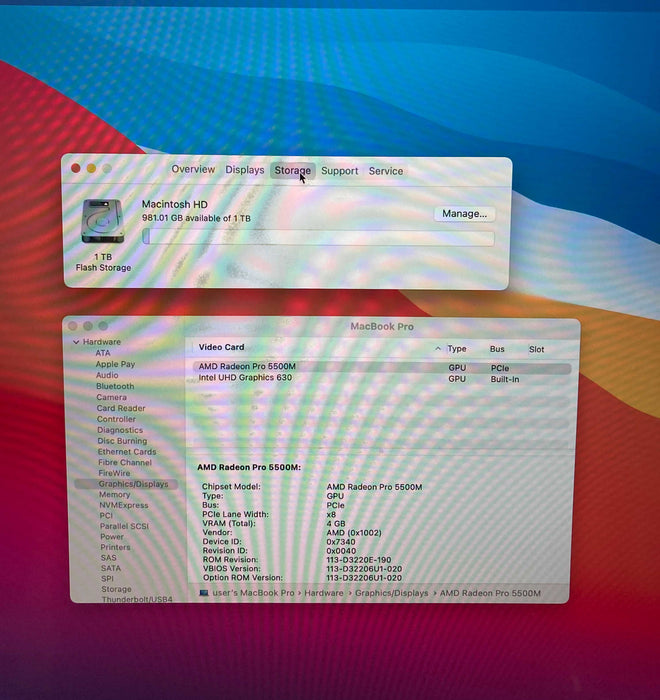This screenshot has height=700, width=660.
Task: Select PCI in the sidebar
Action: tap(106, 515)
